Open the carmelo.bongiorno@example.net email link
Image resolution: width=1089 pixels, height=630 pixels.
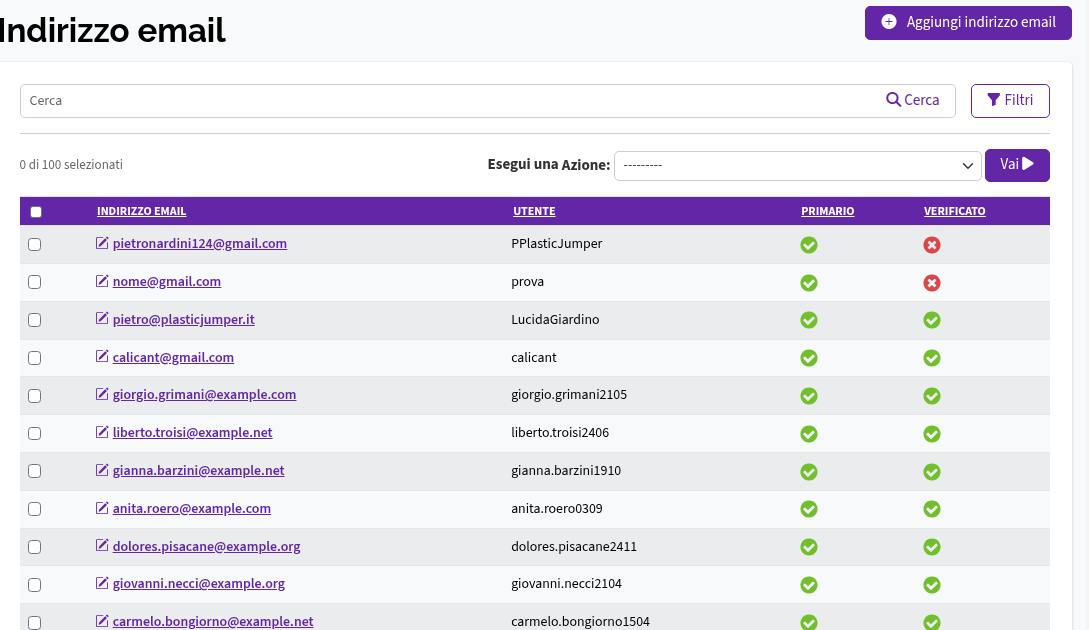pos(213,621)
